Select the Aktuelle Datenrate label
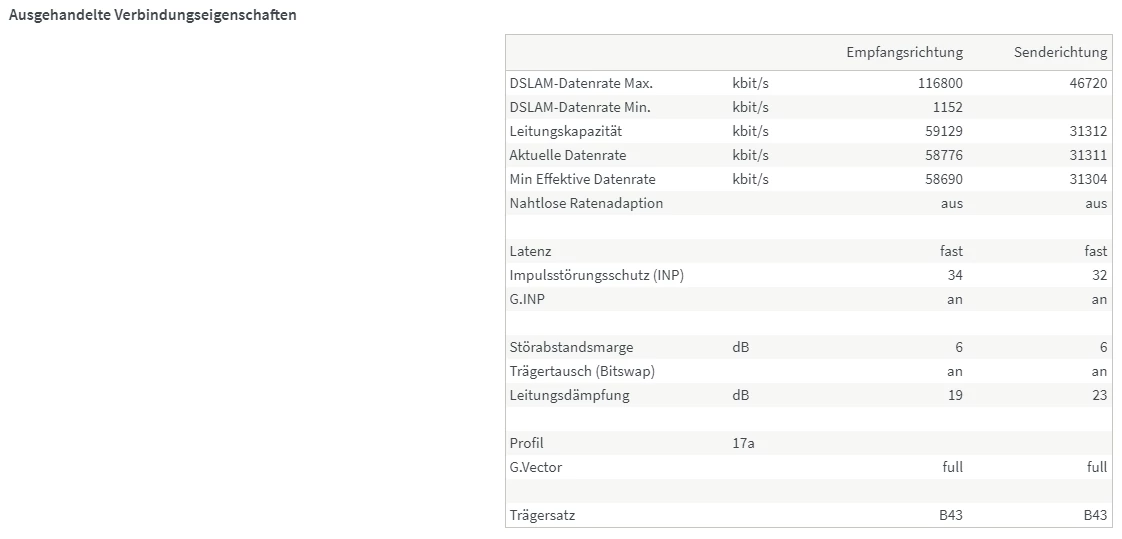Viewport: 1122px width, 539px height. point(567,155)
